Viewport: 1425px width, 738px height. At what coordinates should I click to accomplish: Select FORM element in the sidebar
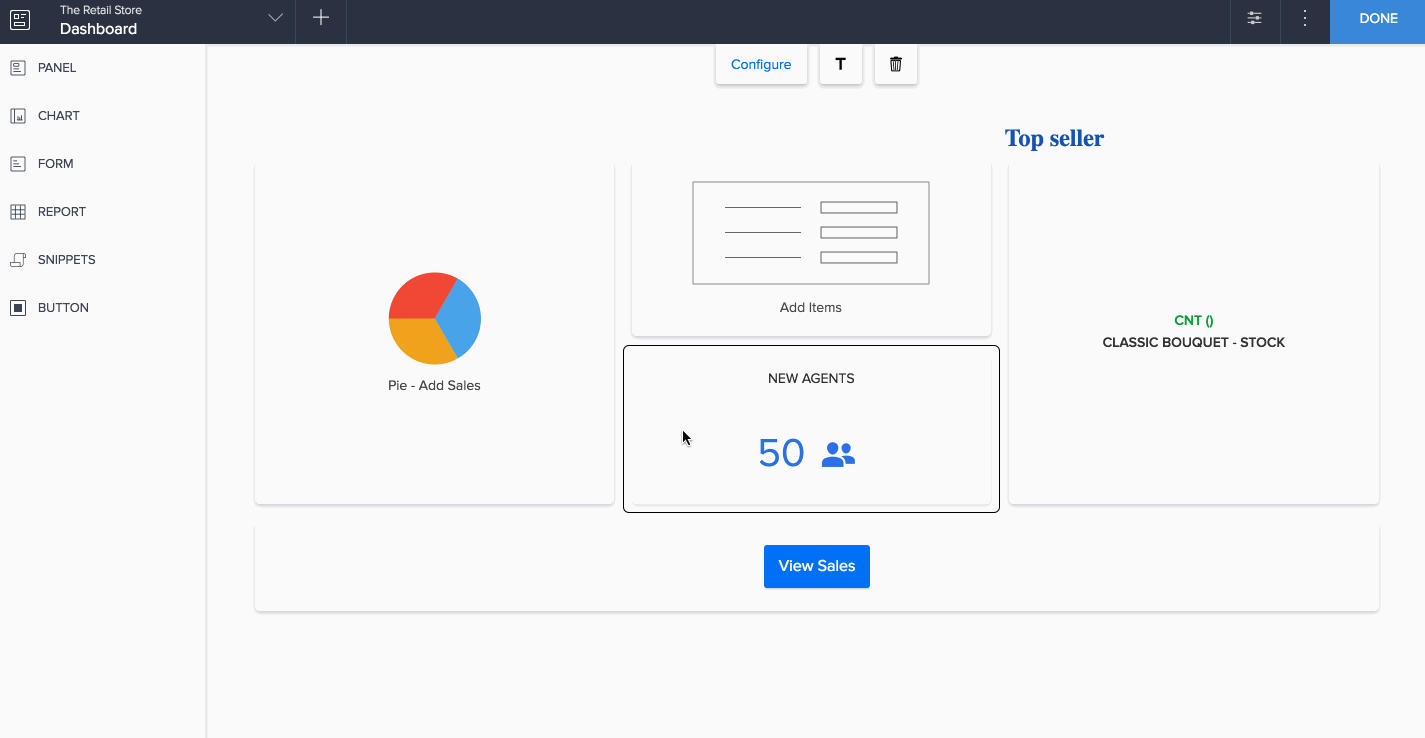pos(55,164)
